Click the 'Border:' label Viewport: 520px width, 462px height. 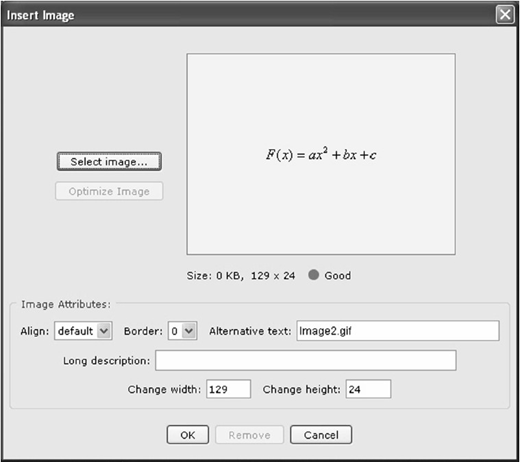(143, 331)
